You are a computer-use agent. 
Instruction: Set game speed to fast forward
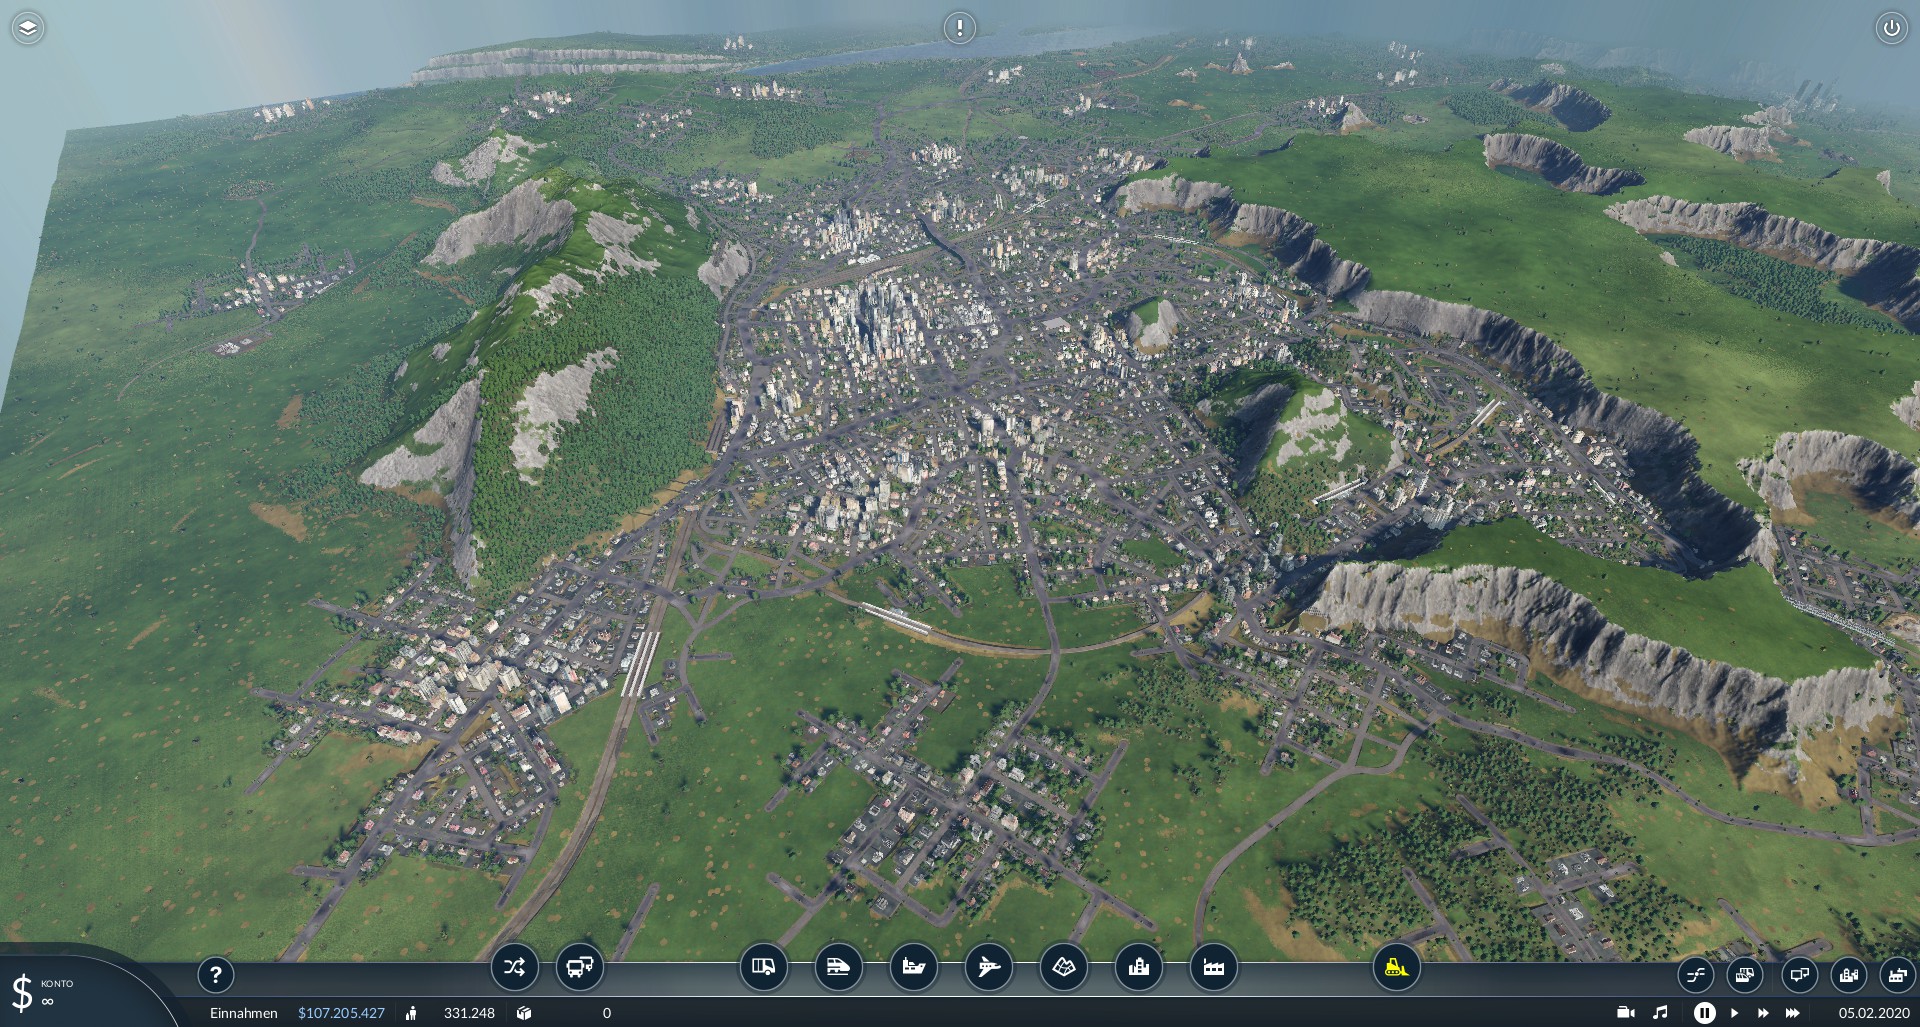[1763, 1013]
